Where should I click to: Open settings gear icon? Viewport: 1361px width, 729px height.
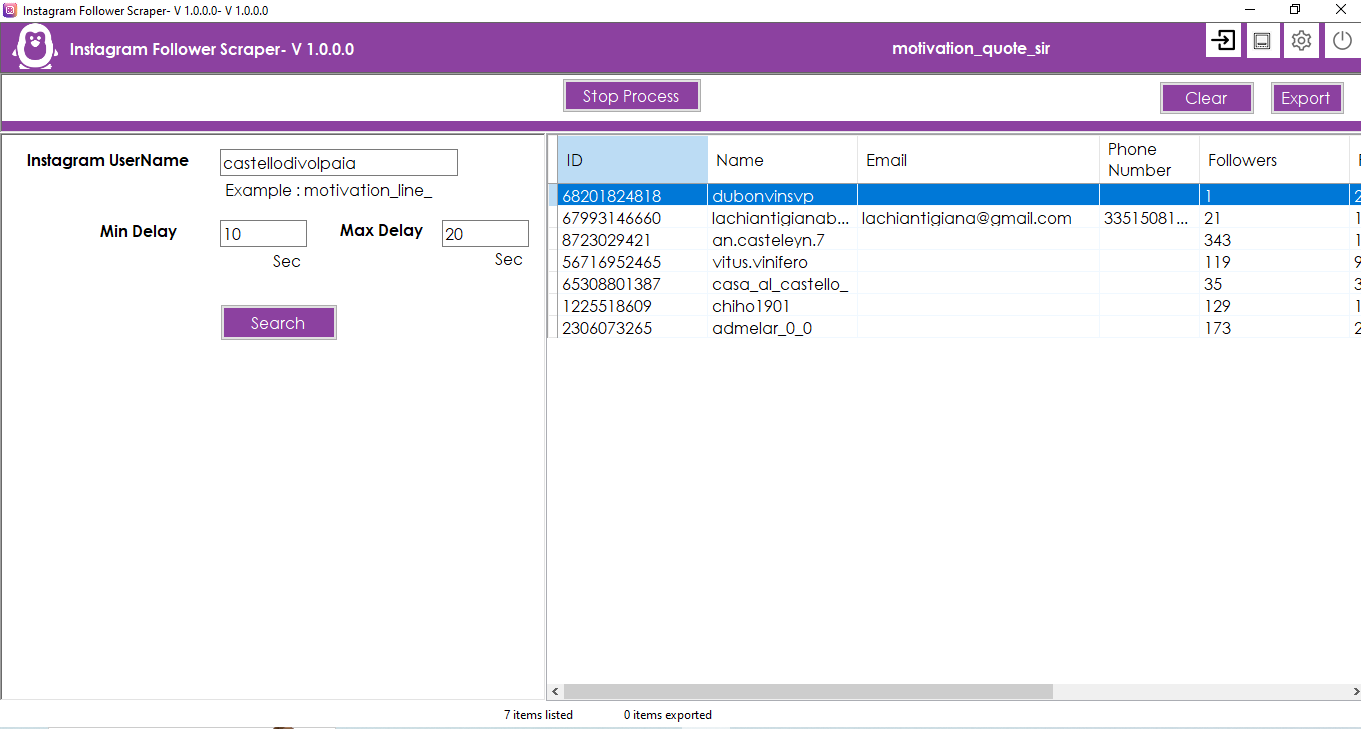(x=1301, y=41)
